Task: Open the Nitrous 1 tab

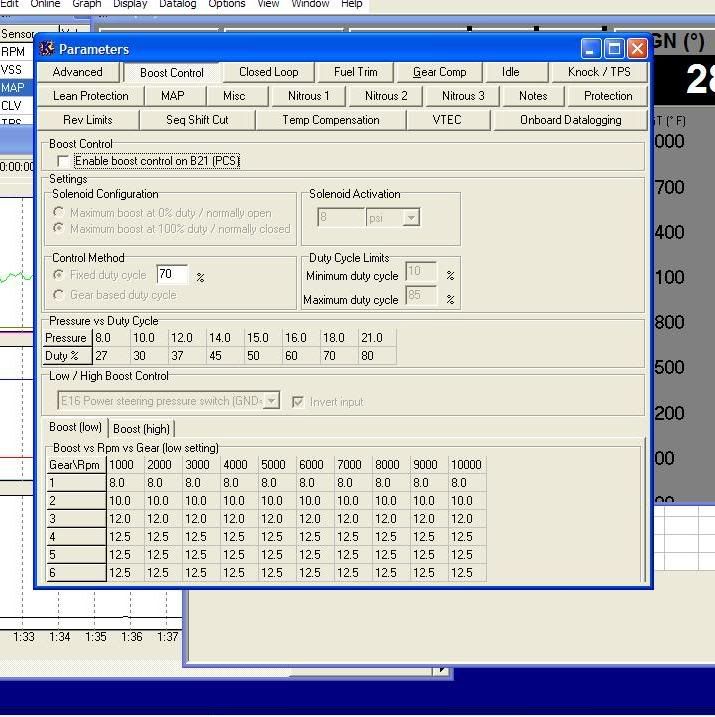Action: tap(310, 96)
